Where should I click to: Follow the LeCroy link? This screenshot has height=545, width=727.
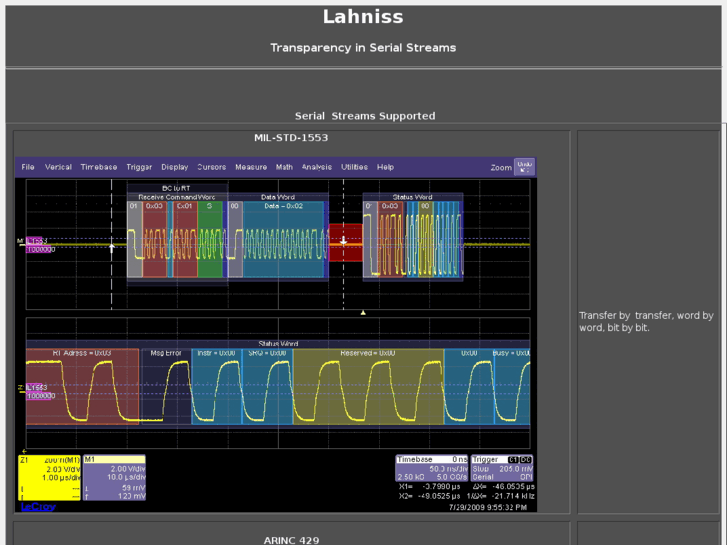(38, 507)
